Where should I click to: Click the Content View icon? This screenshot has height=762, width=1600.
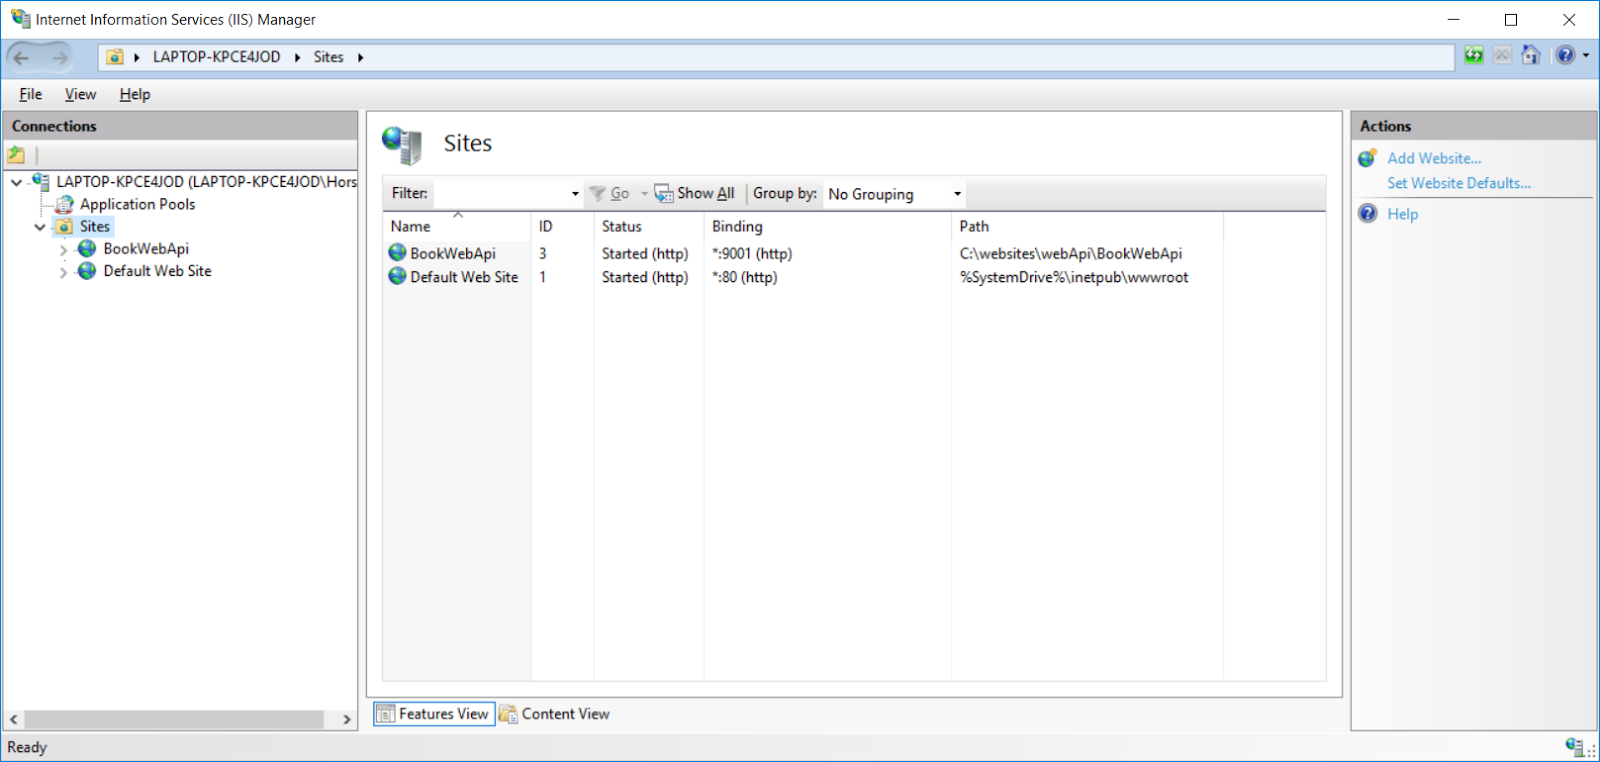pos(509,714)
